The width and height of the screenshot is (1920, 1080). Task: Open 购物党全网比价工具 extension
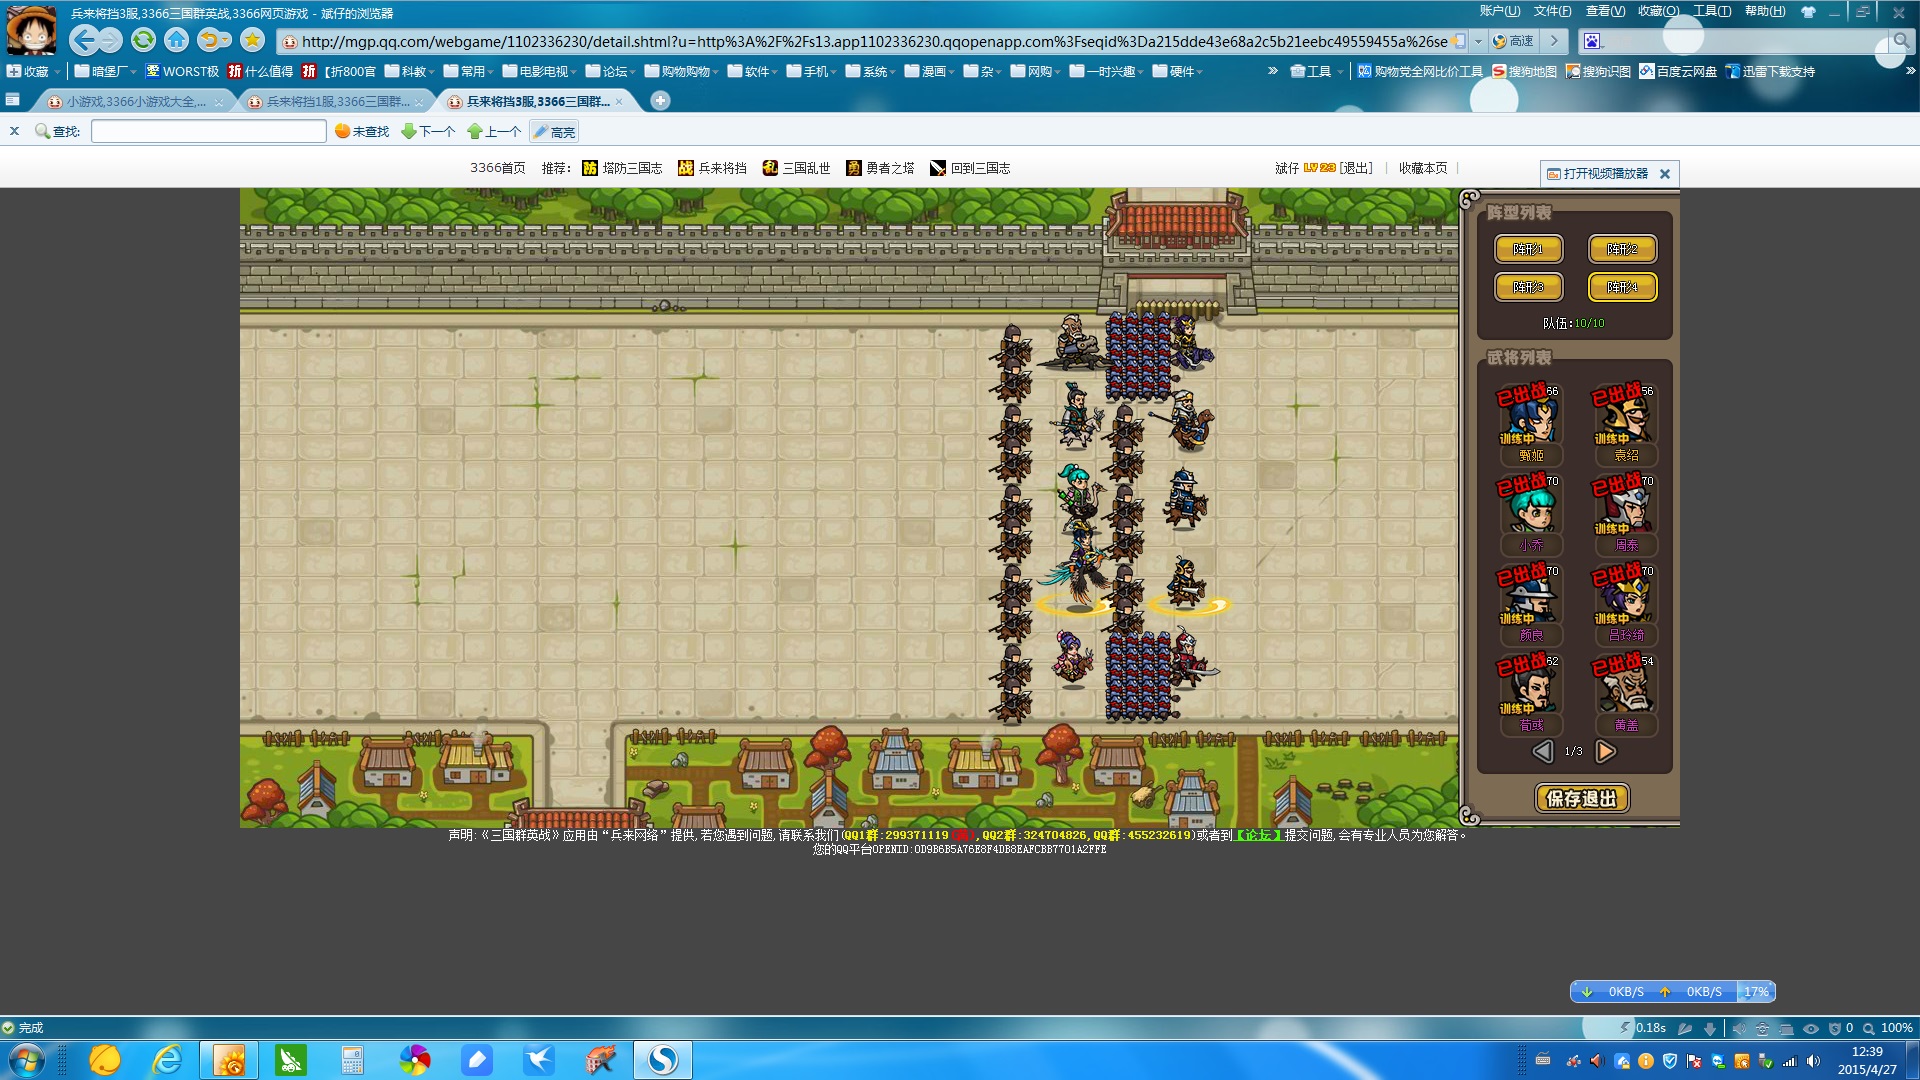tap(1419, 71)
